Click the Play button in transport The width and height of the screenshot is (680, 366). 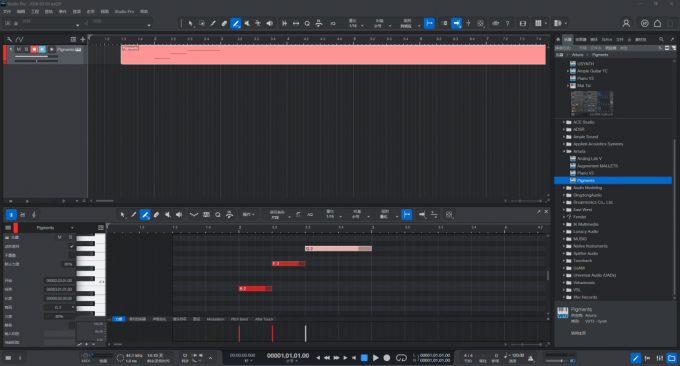(x=376, y=358)
